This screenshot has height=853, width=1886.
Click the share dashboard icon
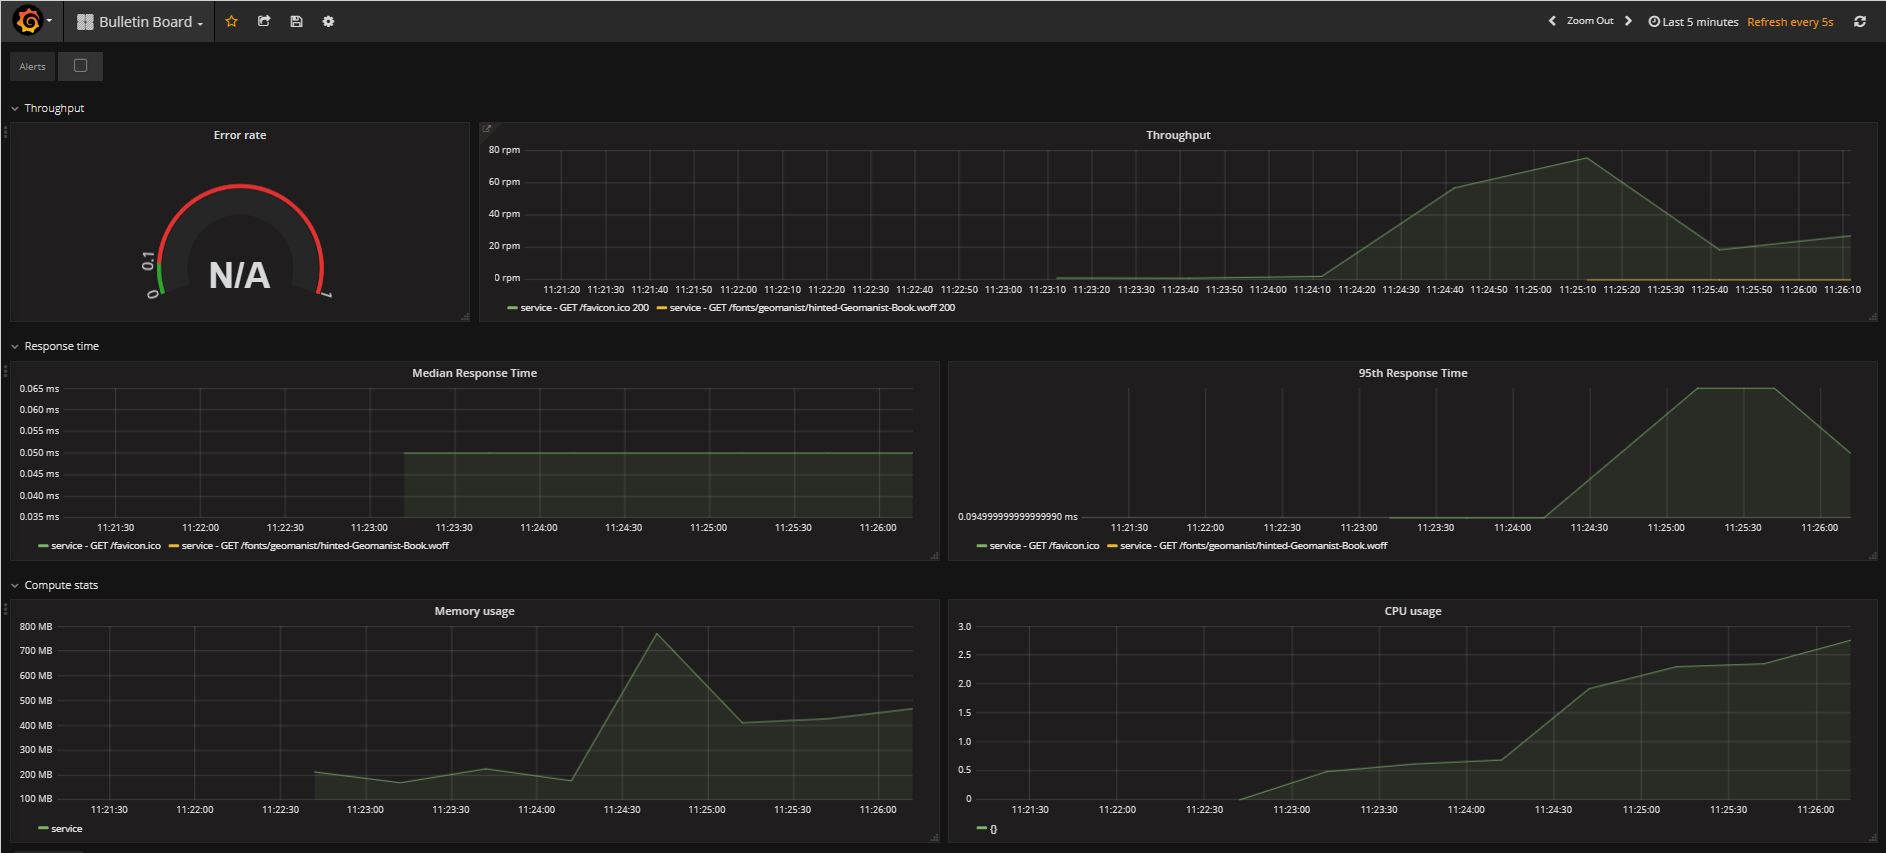pyautogui.click(x=264, y=21)
